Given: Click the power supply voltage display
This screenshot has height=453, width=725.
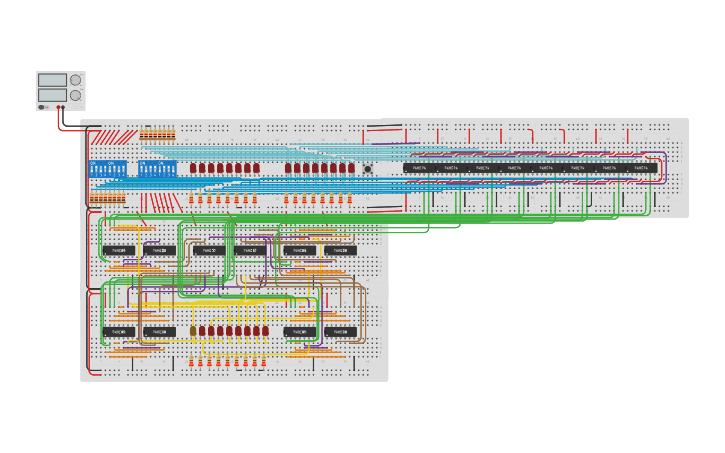Looking at the screenshot, I should (53, 80).
